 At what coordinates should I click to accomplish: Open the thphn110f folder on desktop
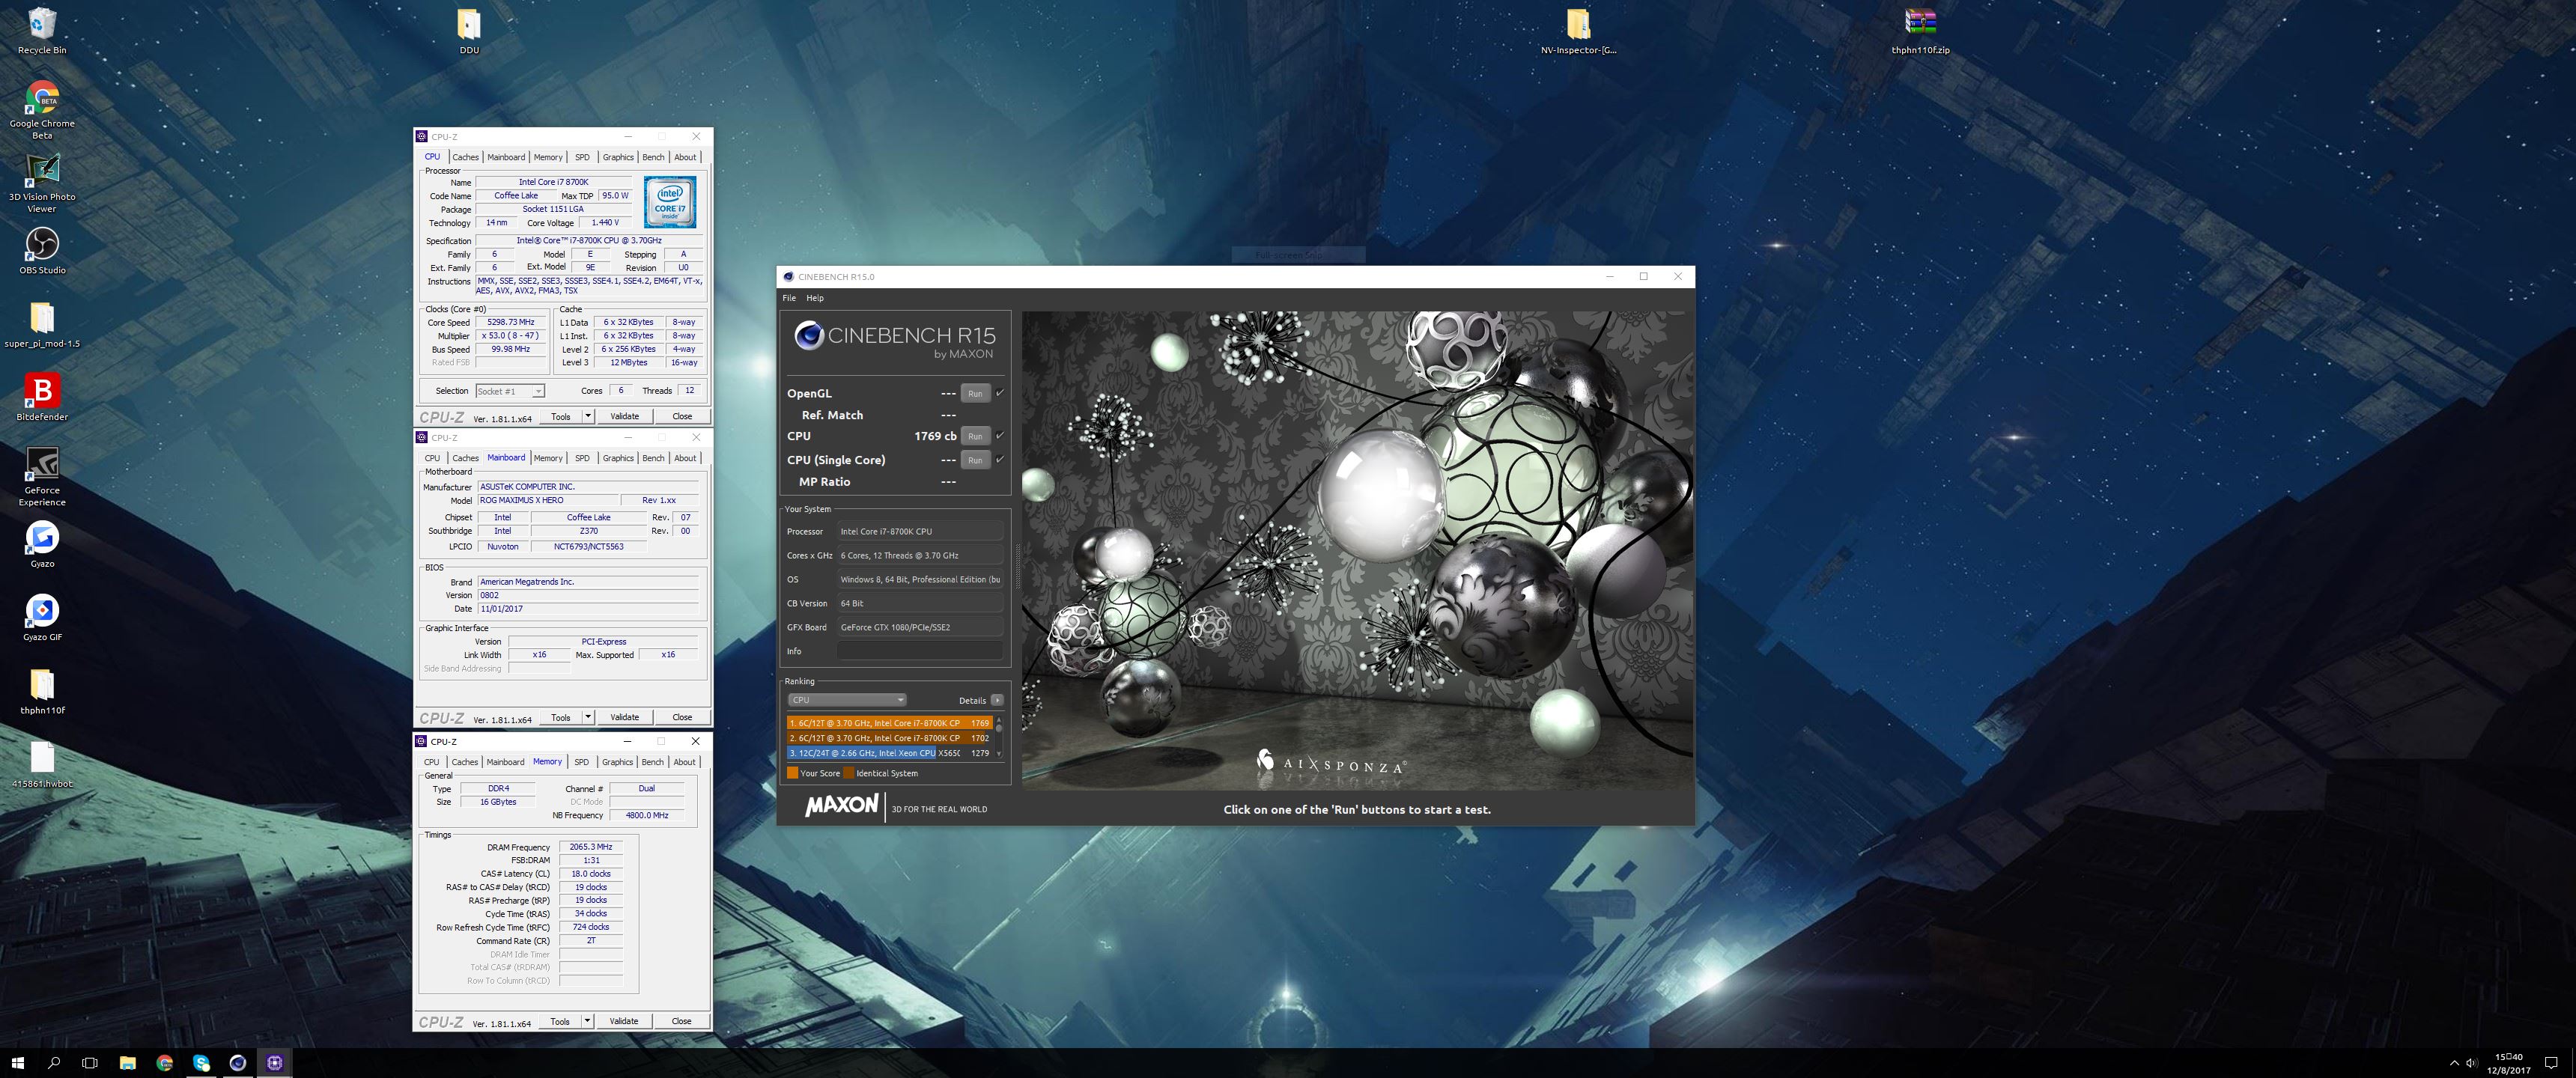point(42,691)
